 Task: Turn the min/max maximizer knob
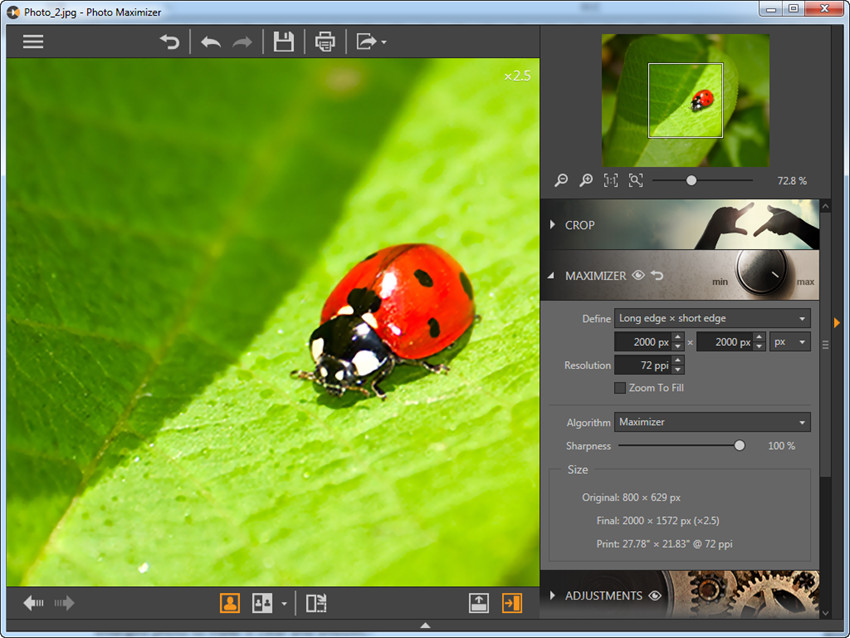pyautogui.click(x=762, y=273)
